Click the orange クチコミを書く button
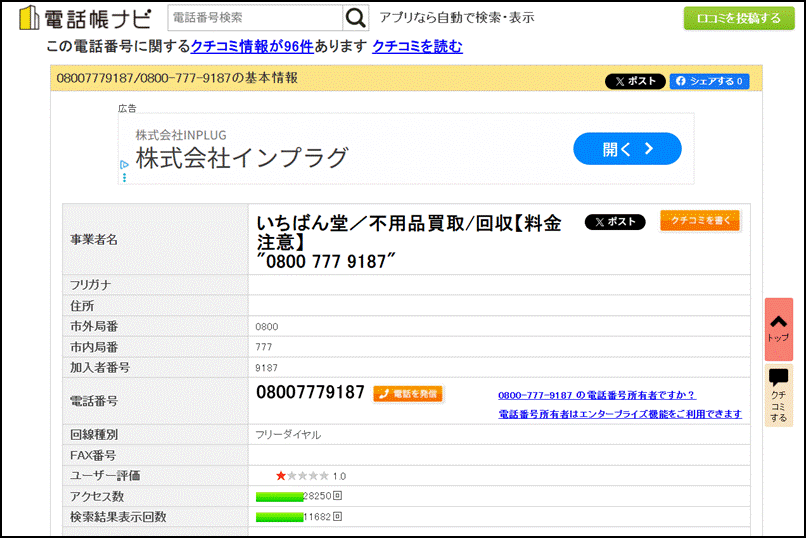806x538 pixels. (700, 220)
